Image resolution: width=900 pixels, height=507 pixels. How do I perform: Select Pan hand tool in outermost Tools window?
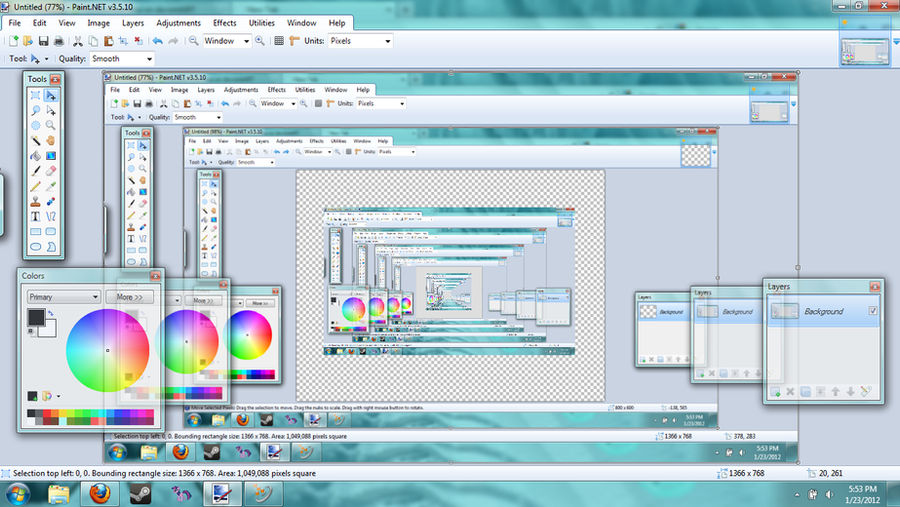coord(51,141)
